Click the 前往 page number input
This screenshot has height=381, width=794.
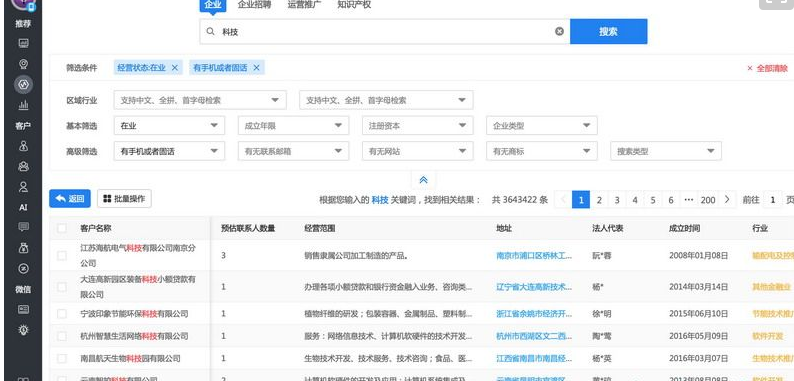[772, 200]
